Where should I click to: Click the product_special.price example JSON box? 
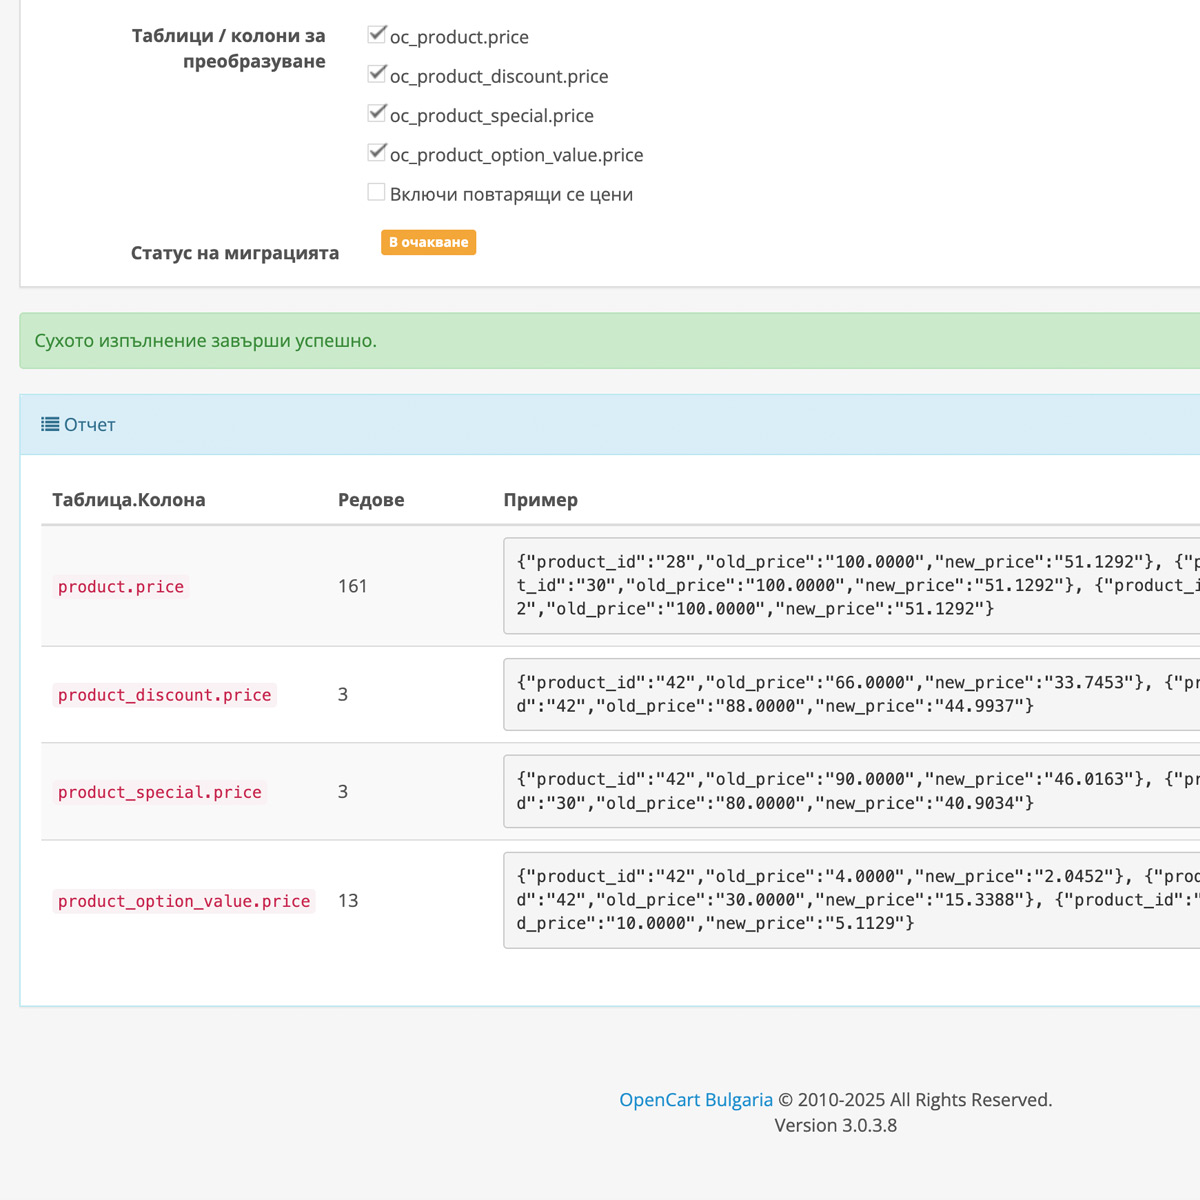coord(850,791)
